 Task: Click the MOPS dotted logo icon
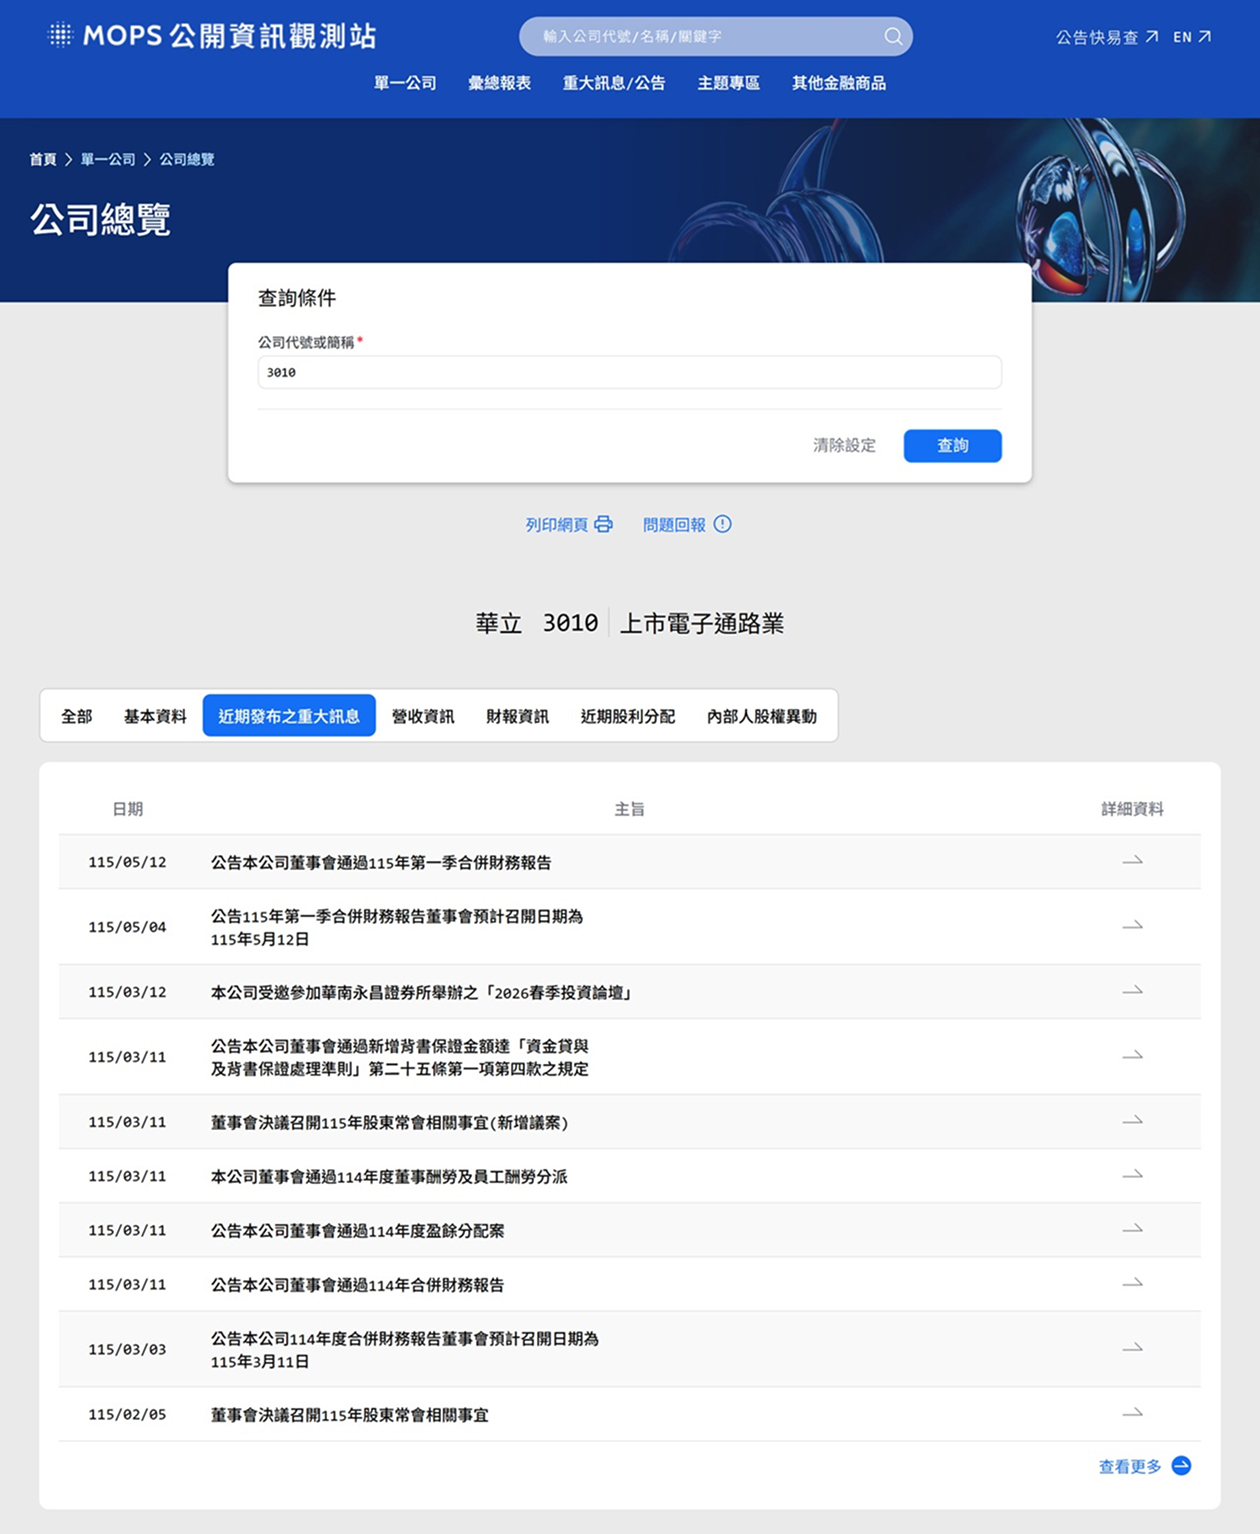tap(61, 35)
